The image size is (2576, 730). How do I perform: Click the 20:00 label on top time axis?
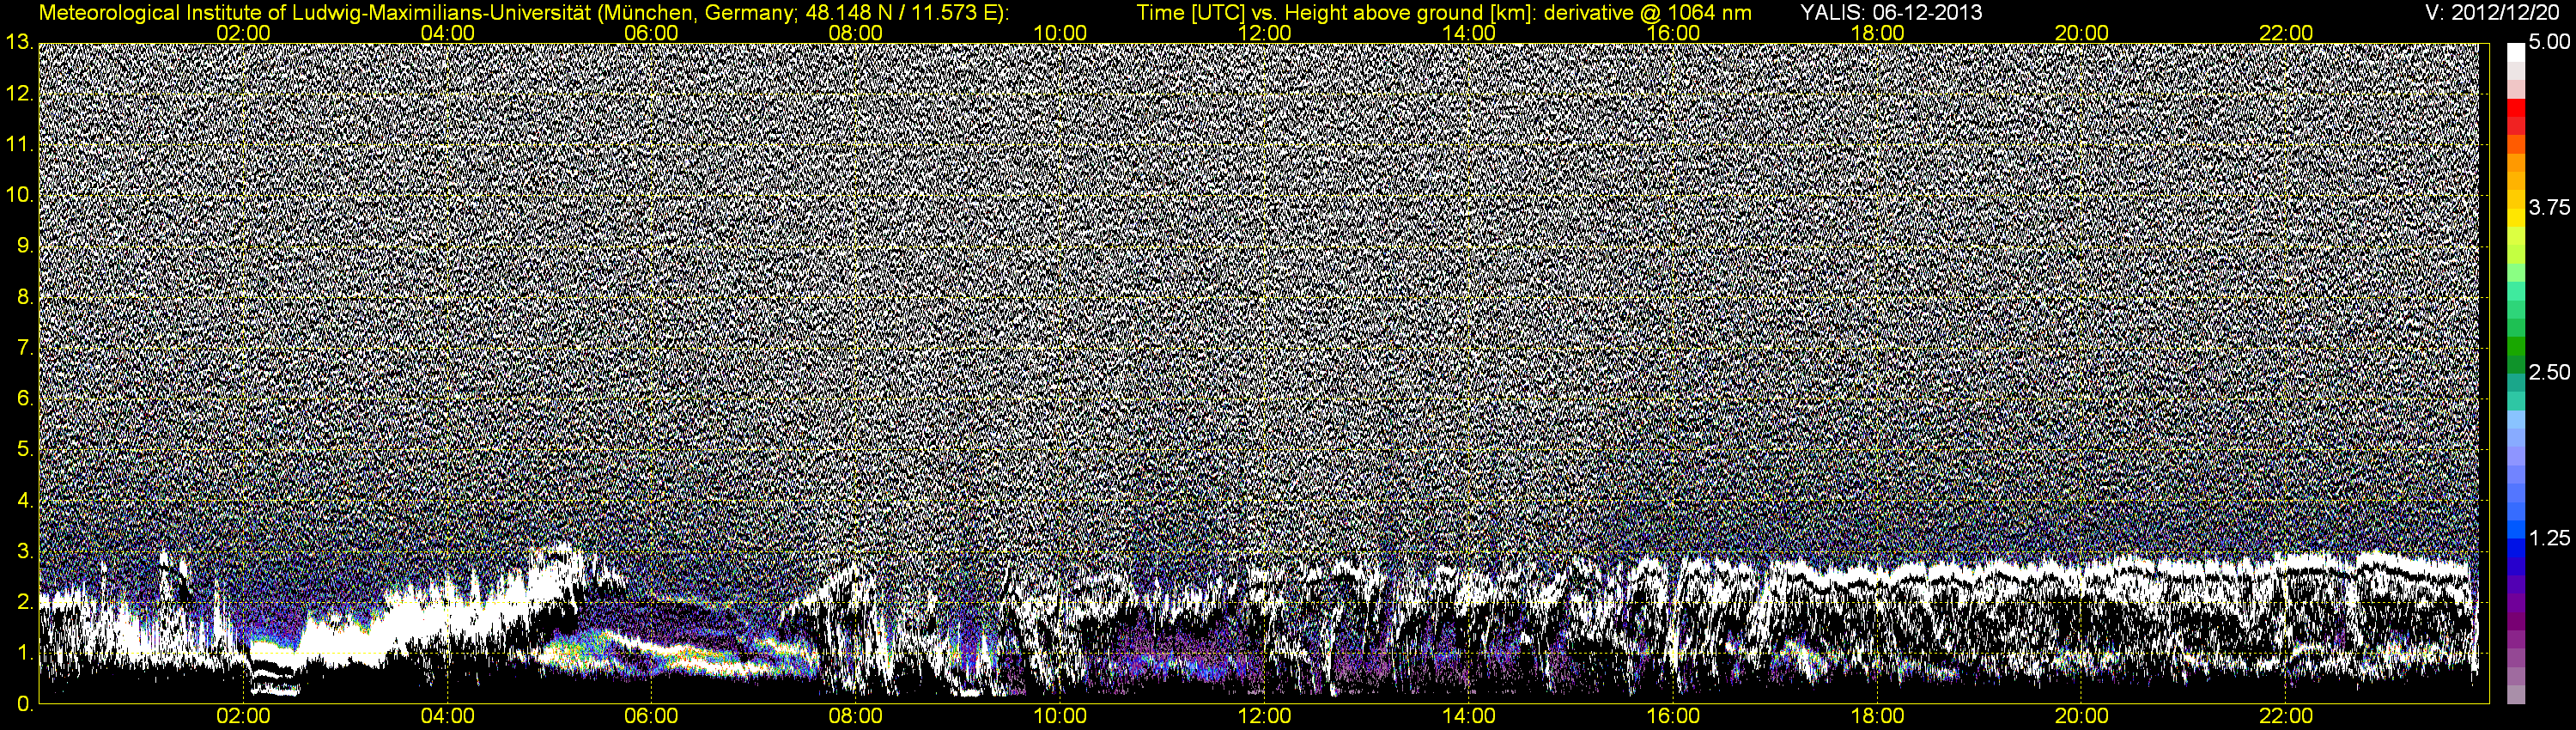(2082, 33)
